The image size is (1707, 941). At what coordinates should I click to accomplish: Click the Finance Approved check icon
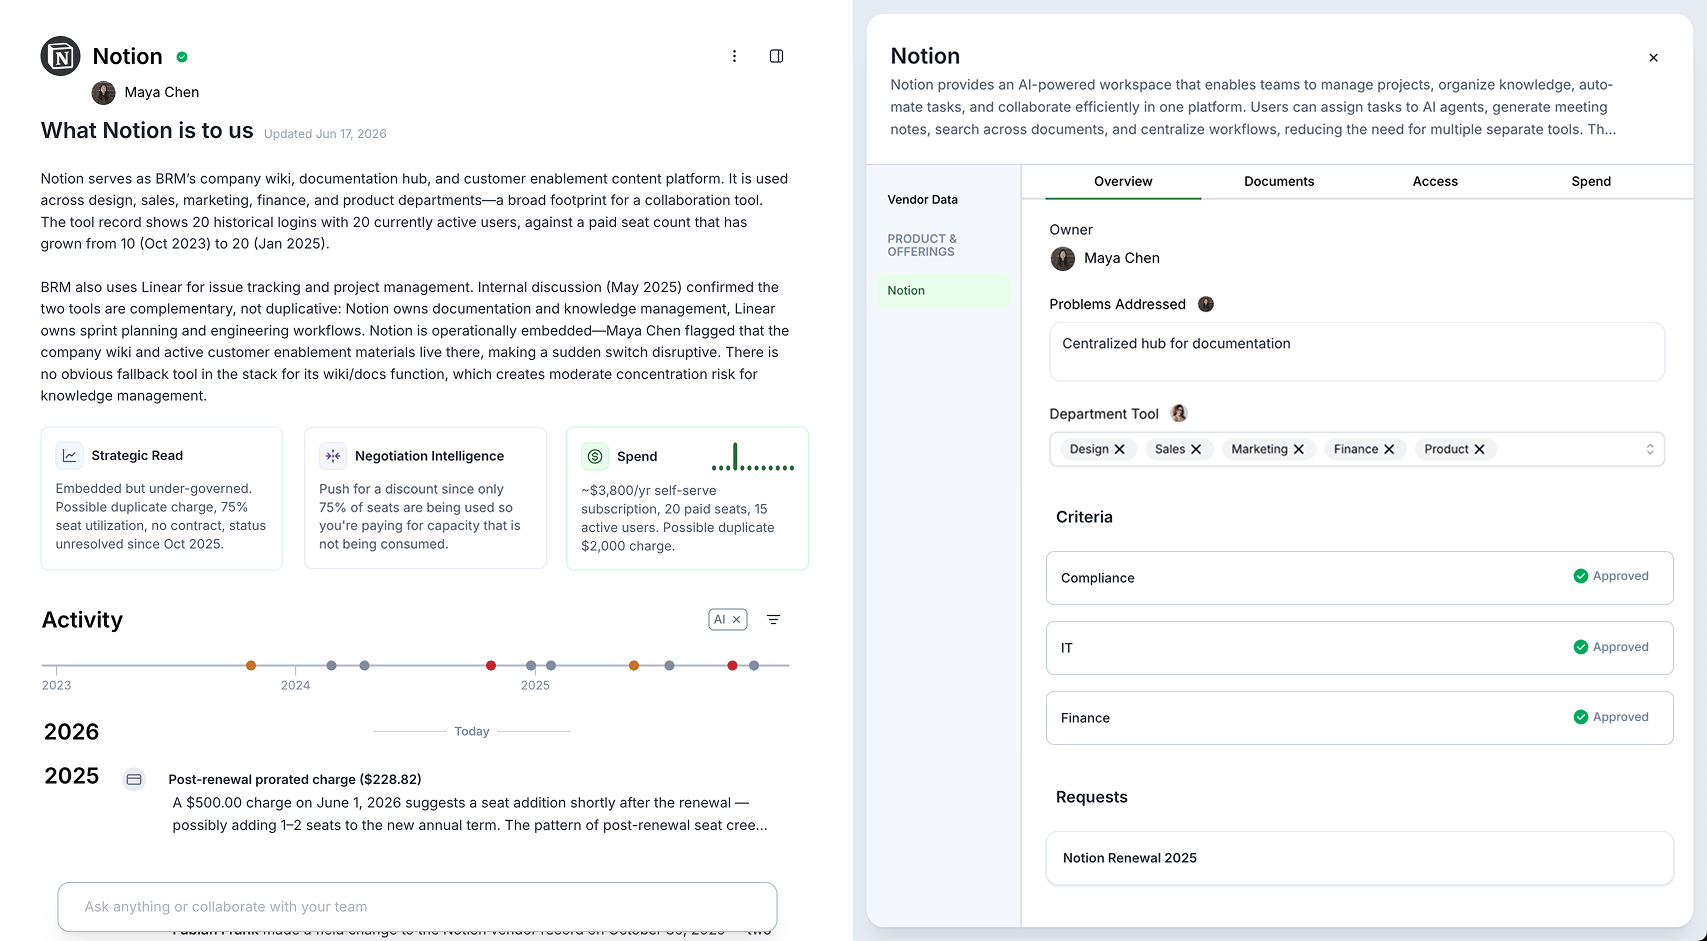click(x=1581, y=717)
